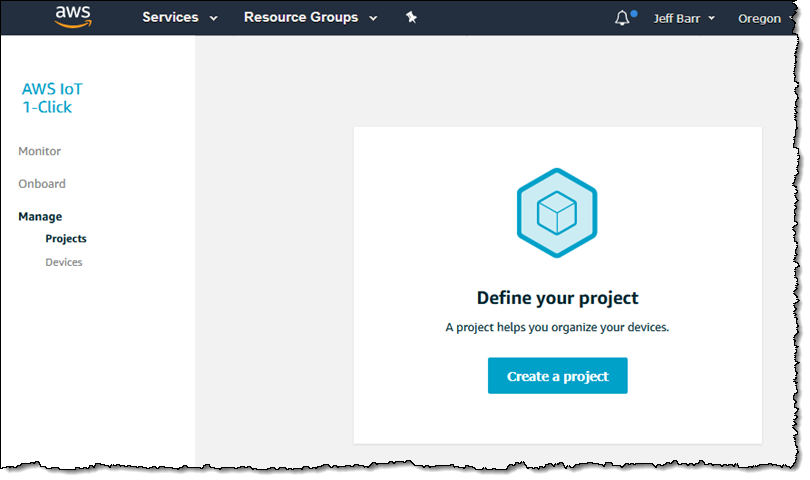The height and width of the screenshot is (480, 810).
Task: Click the Jeff Barr dropdown caret
Action: (711, 19)
